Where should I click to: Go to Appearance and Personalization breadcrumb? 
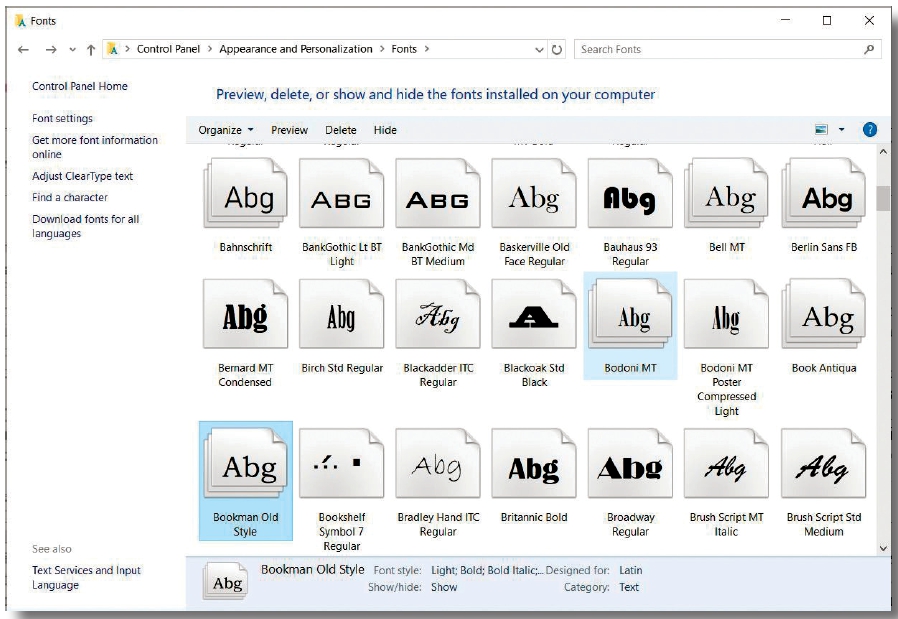click(296, 49)
